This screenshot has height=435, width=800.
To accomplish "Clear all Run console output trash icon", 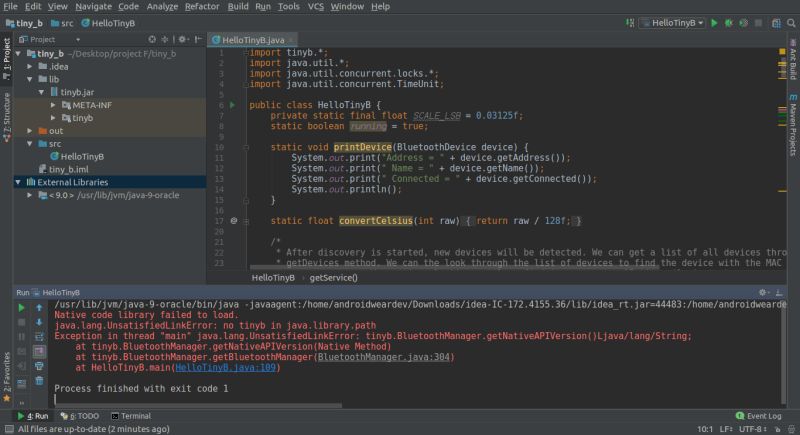I will pos(39,381).
